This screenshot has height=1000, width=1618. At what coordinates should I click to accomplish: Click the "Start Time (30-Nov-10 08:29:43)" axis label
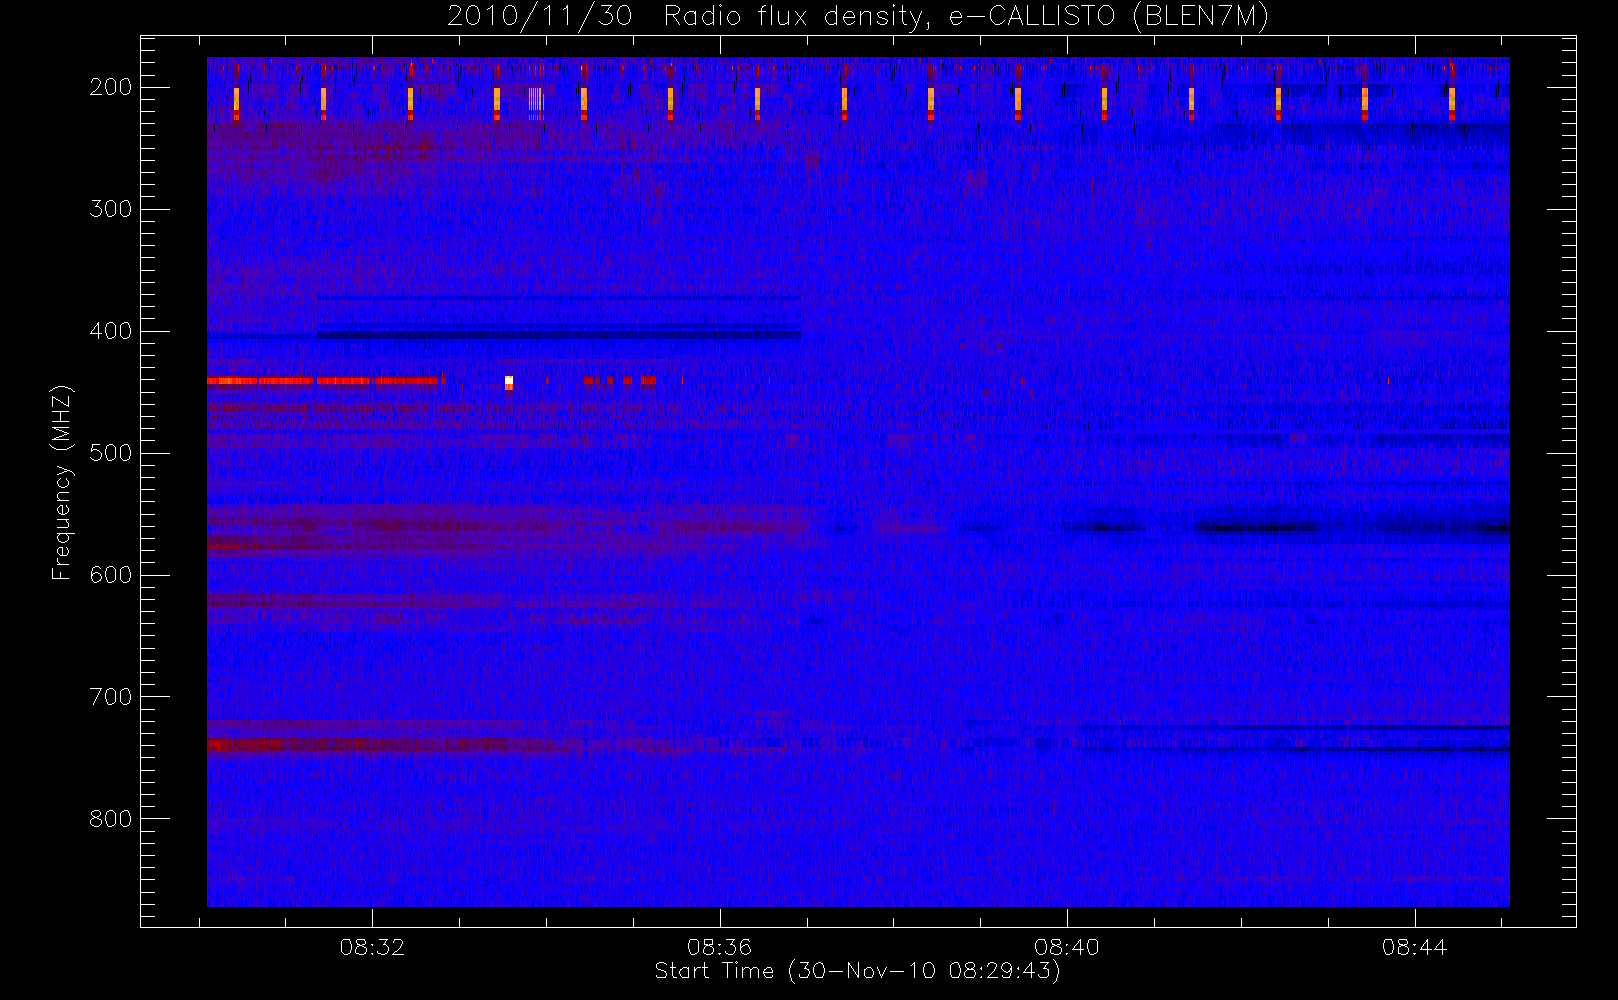click(857, 971)
